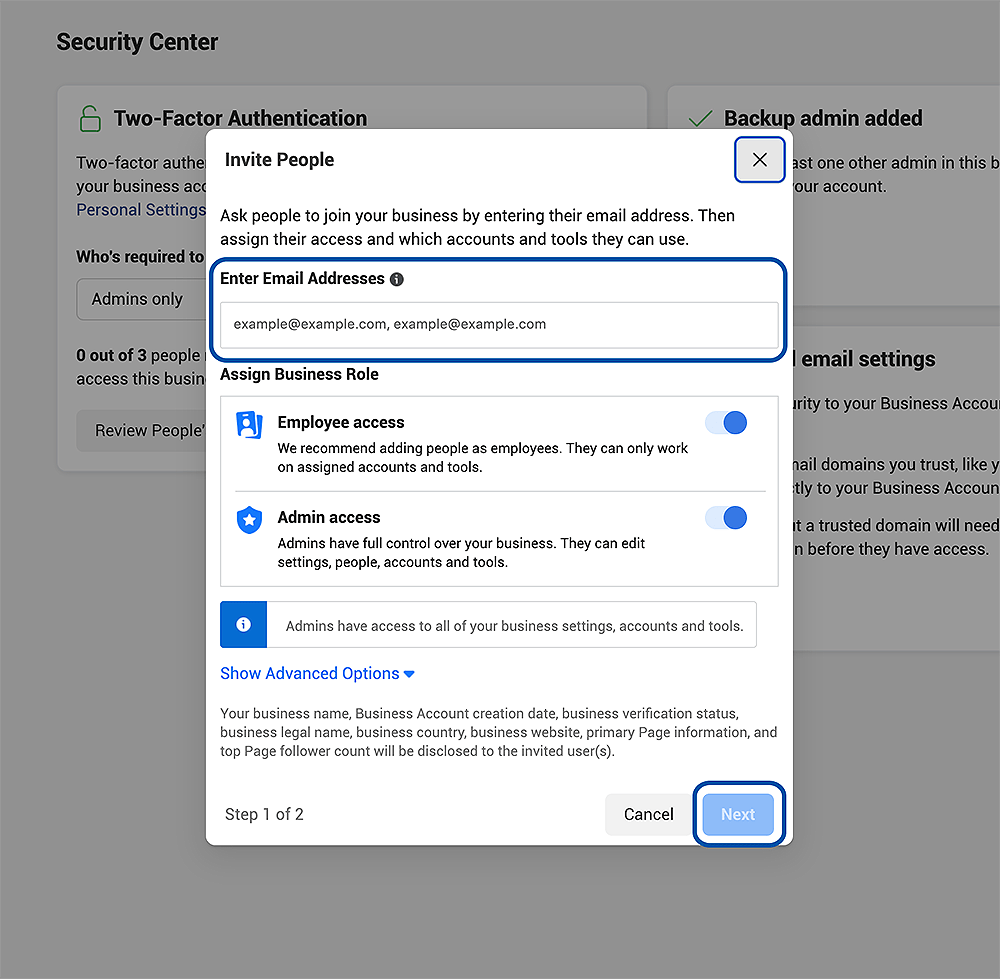The width and height of the screenshot is (1000, 979).
Task: Click Next to proceed to Step 2
Action: click(x=738, y=814)
